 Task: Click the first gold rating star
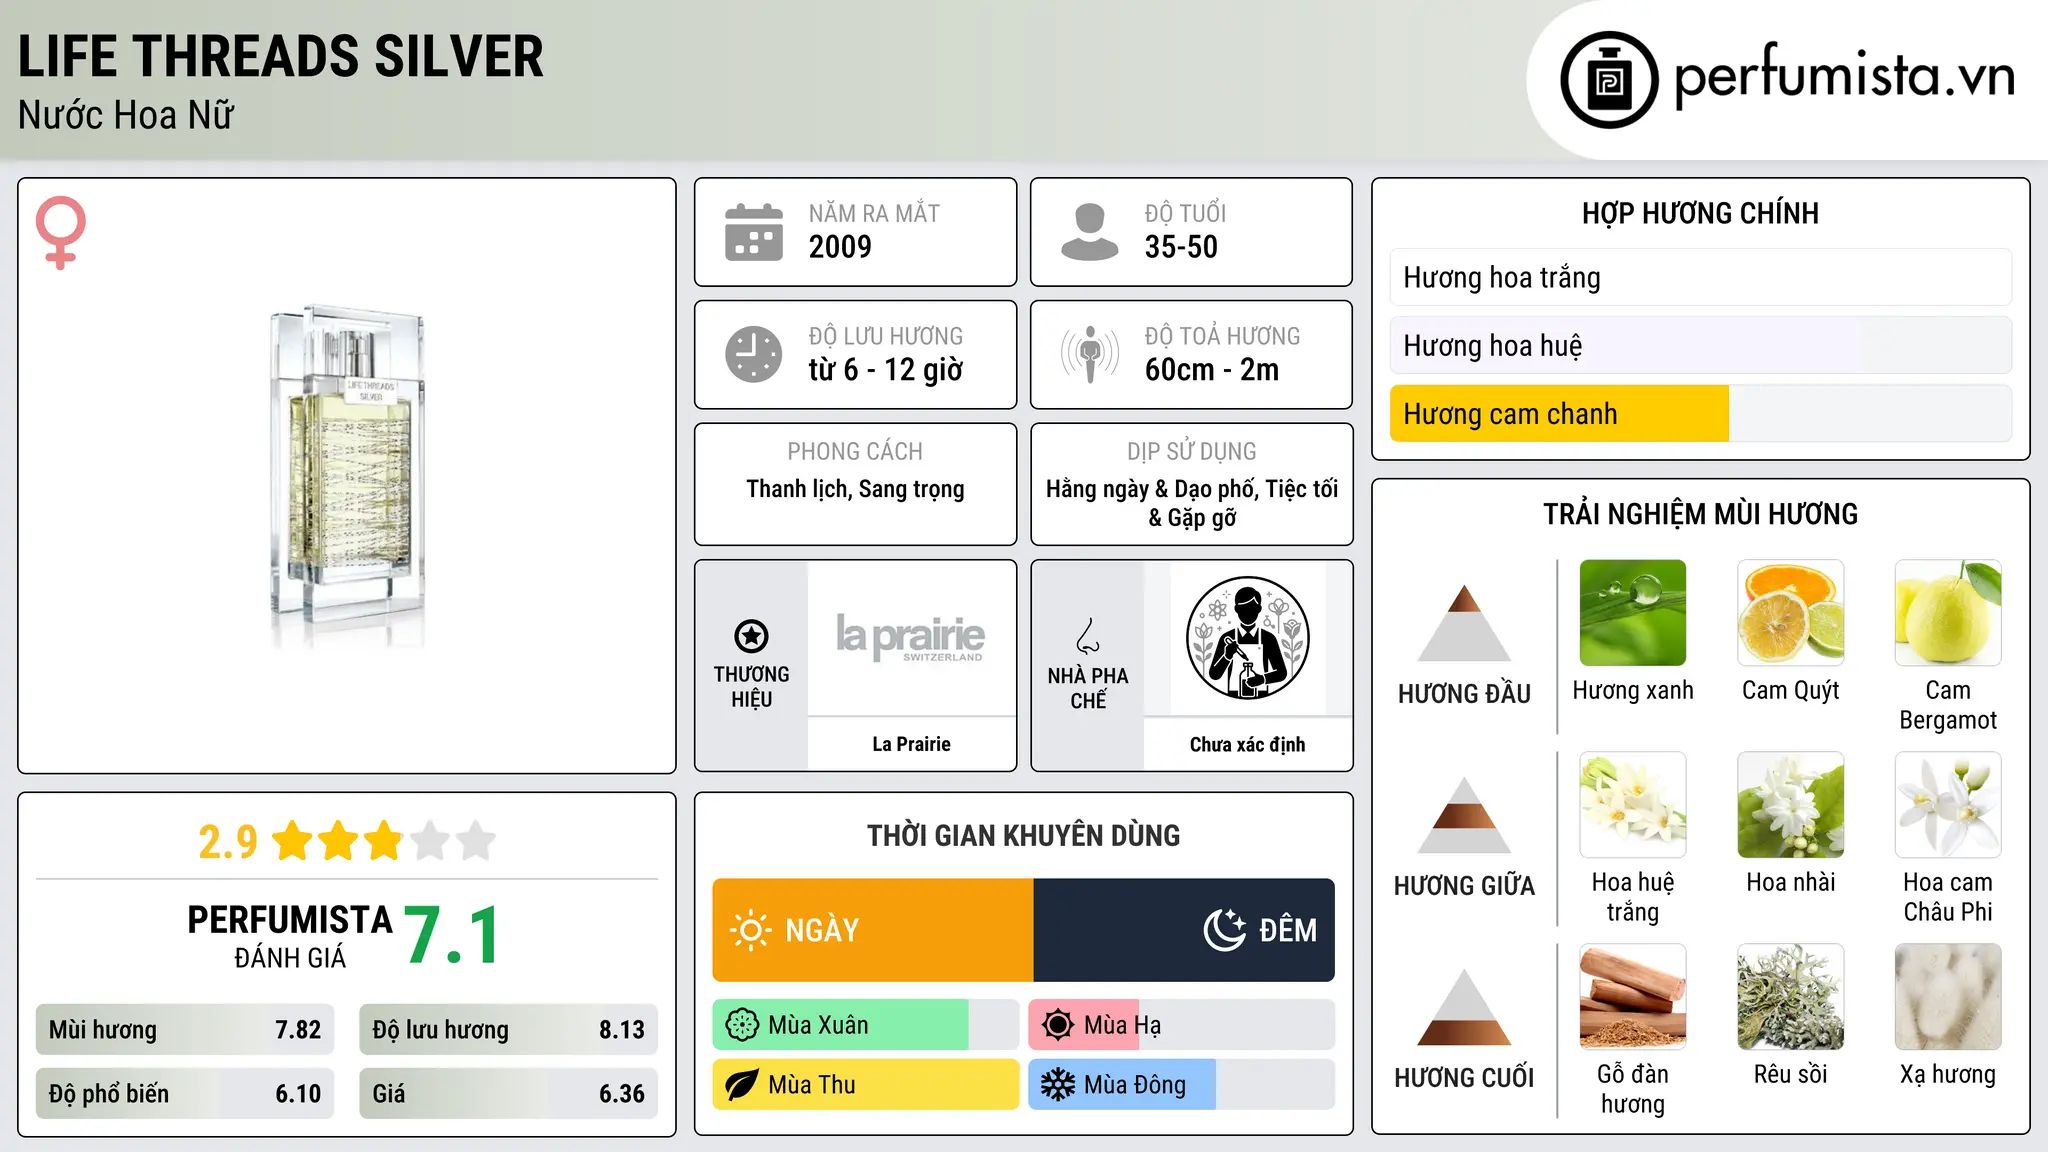[x=293, y=841]
